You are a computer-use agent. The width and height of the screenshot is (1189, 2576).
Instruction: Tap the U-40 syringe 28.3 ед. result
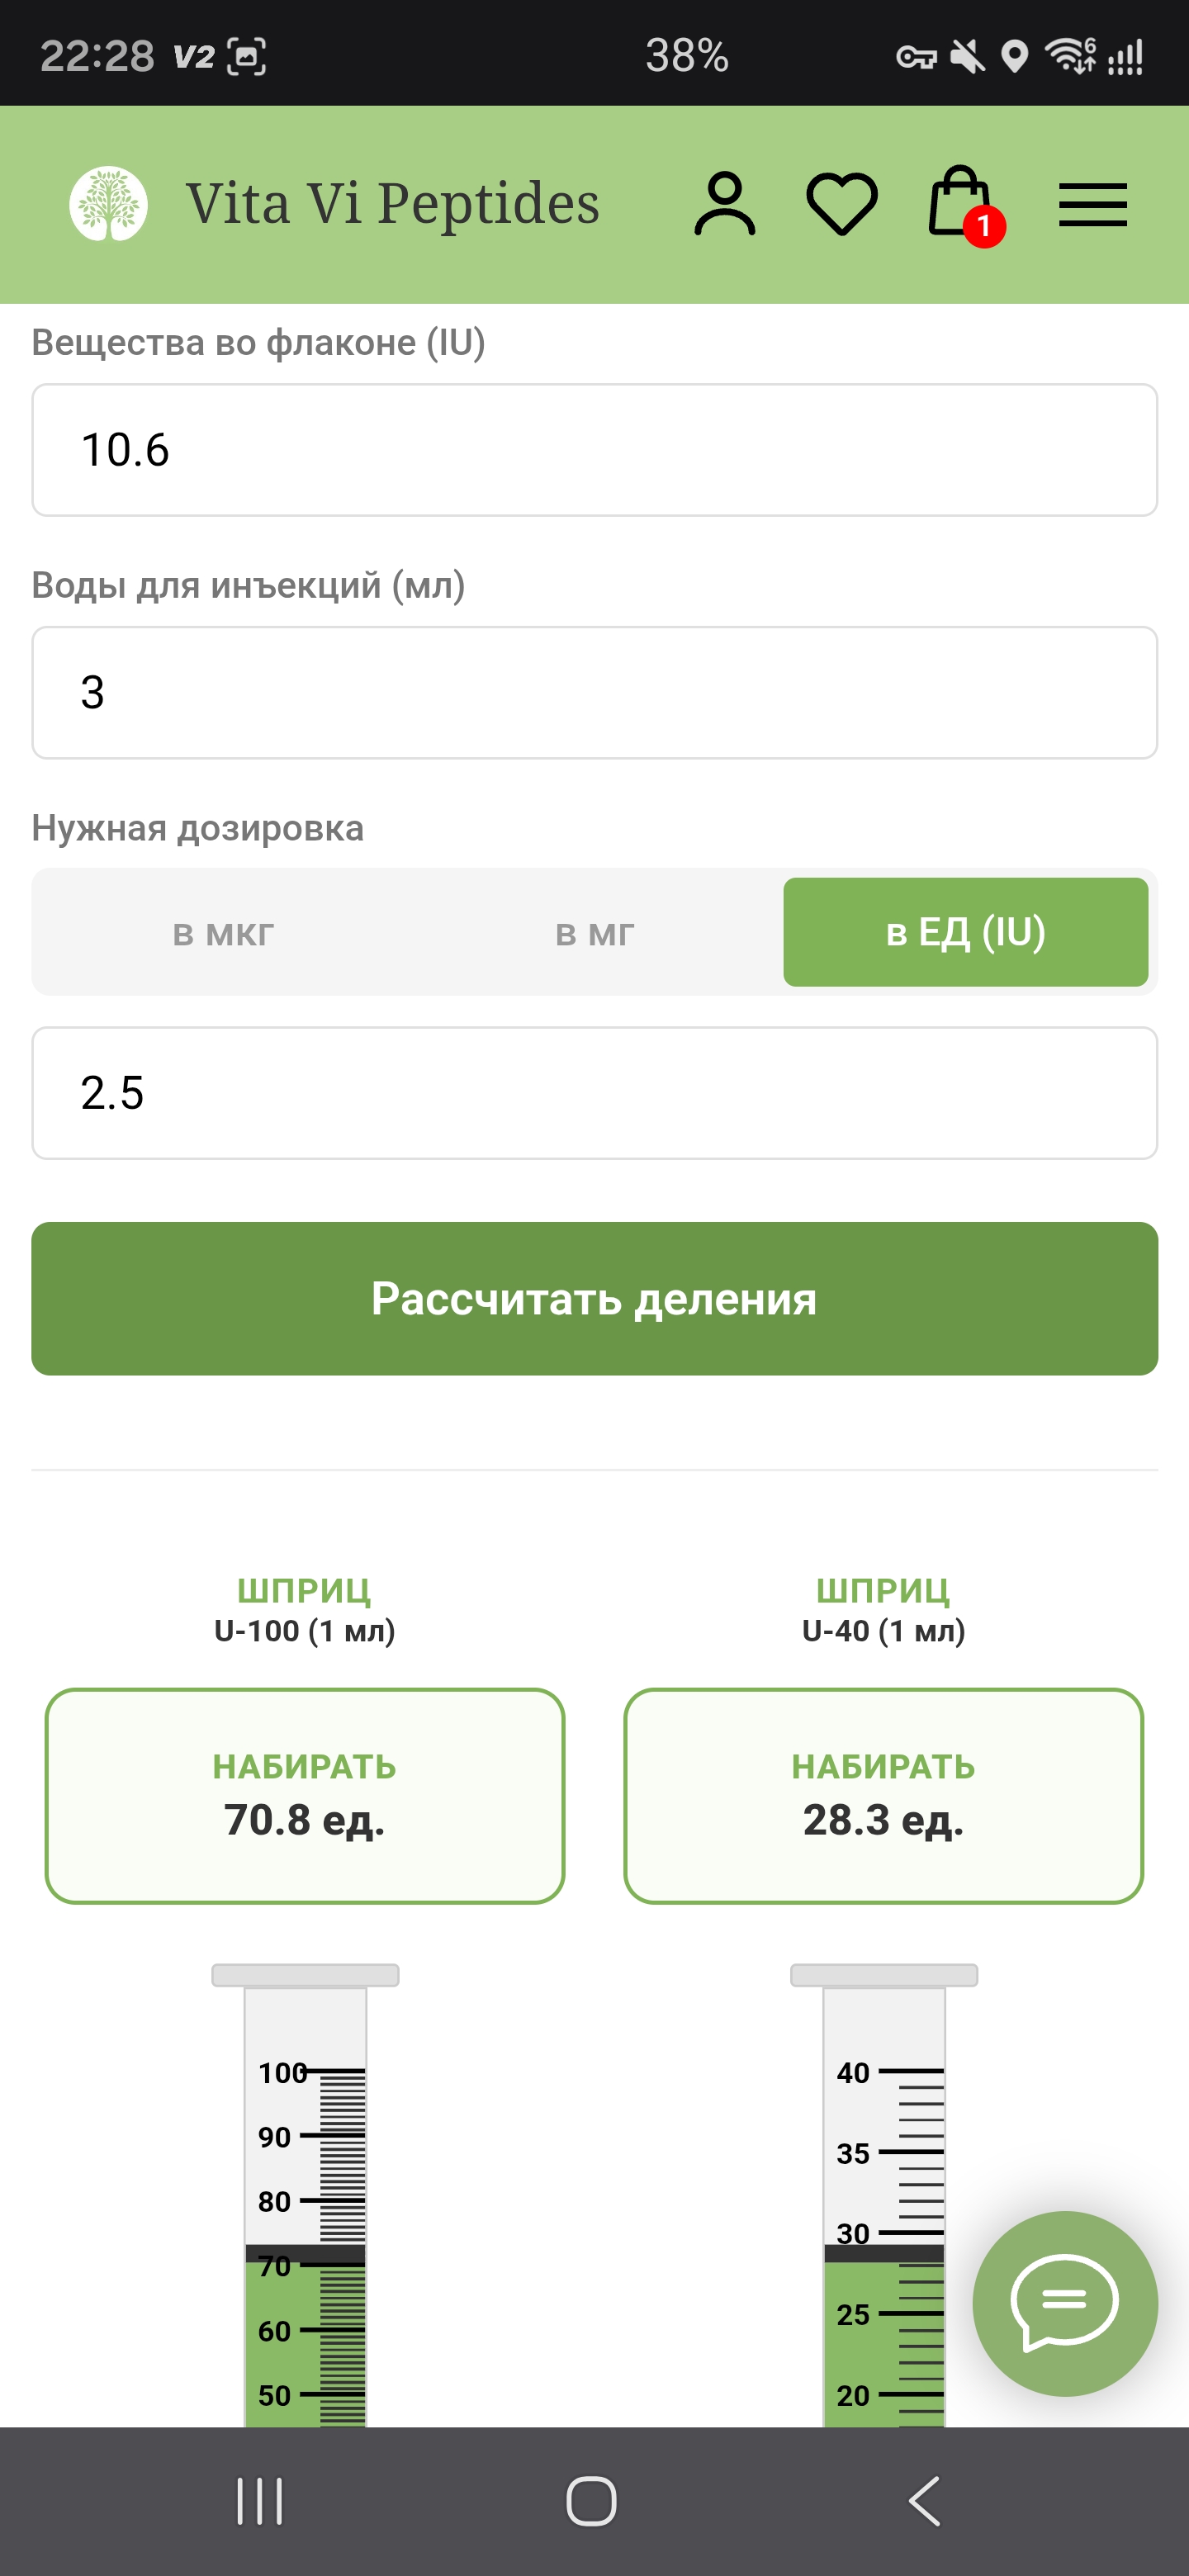coord(884,1796)
